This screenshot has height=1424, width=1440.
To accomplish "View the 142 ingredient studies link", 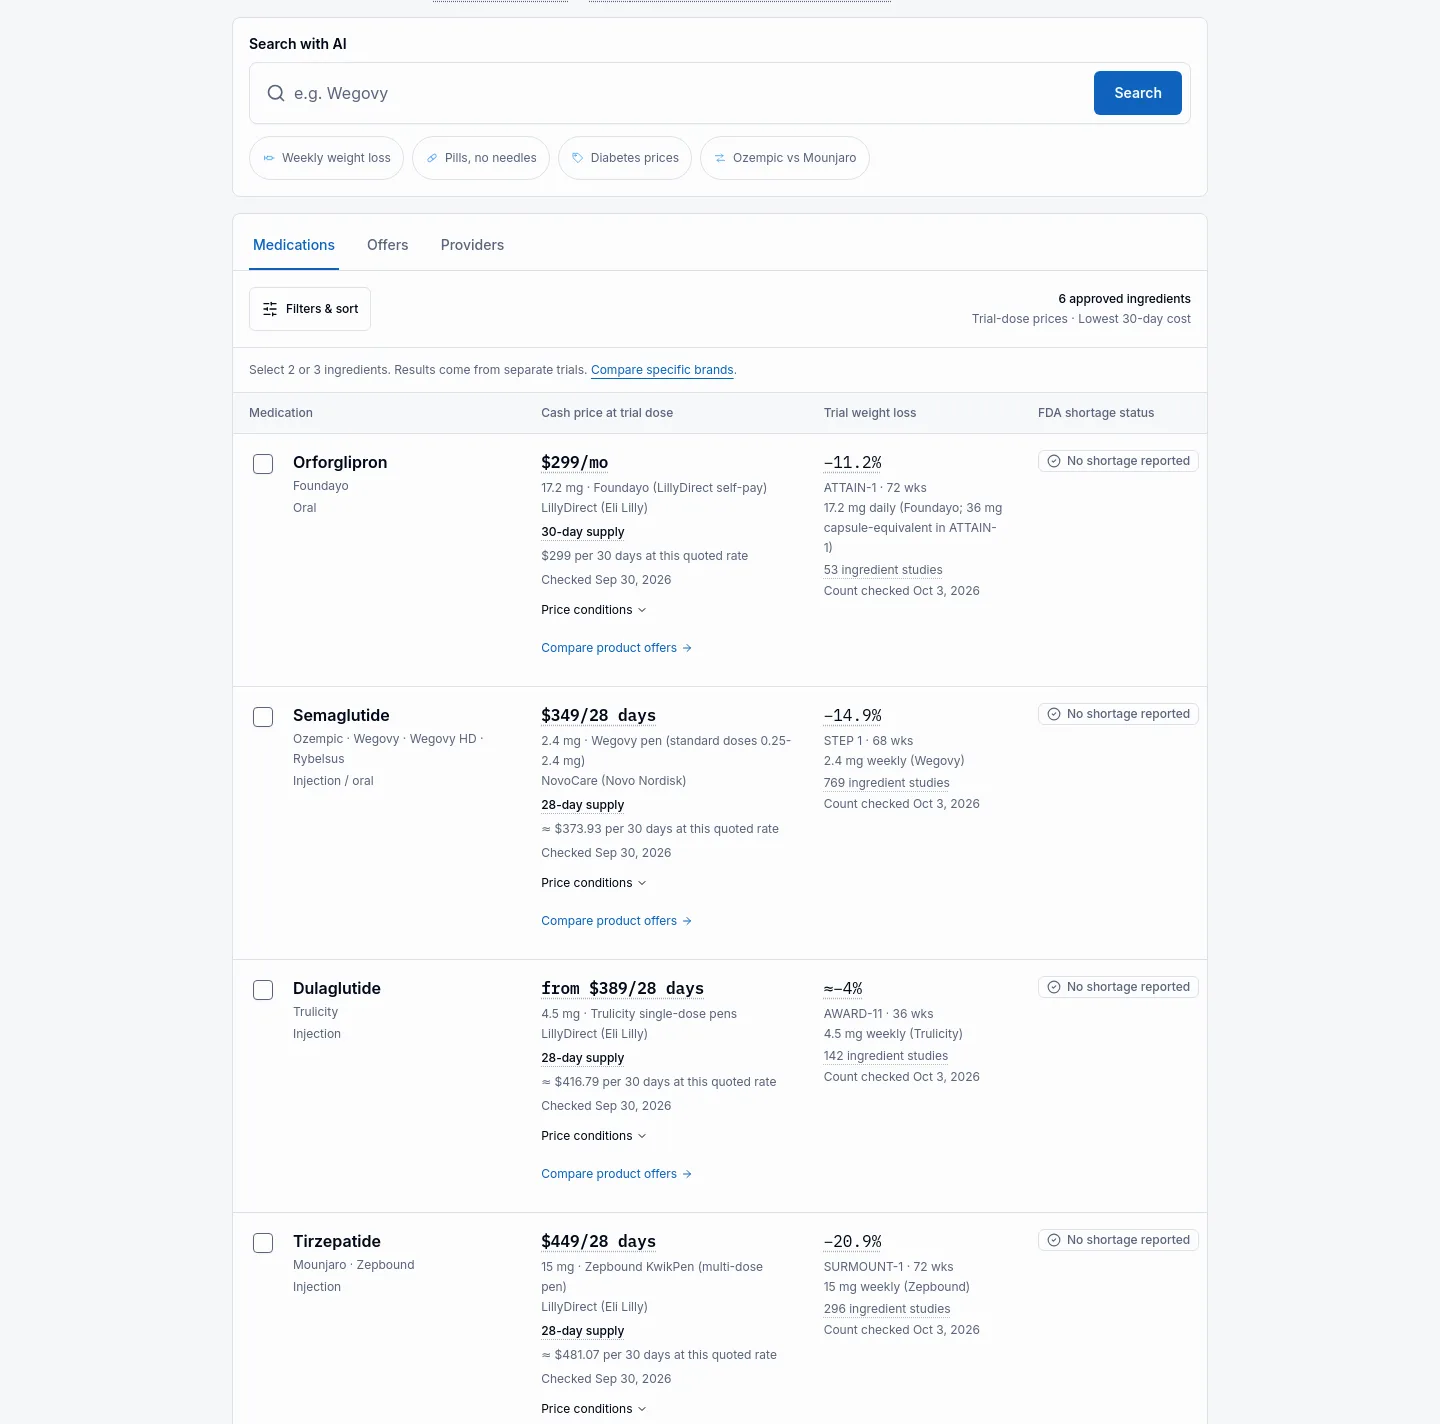I will click(886, 1056).
